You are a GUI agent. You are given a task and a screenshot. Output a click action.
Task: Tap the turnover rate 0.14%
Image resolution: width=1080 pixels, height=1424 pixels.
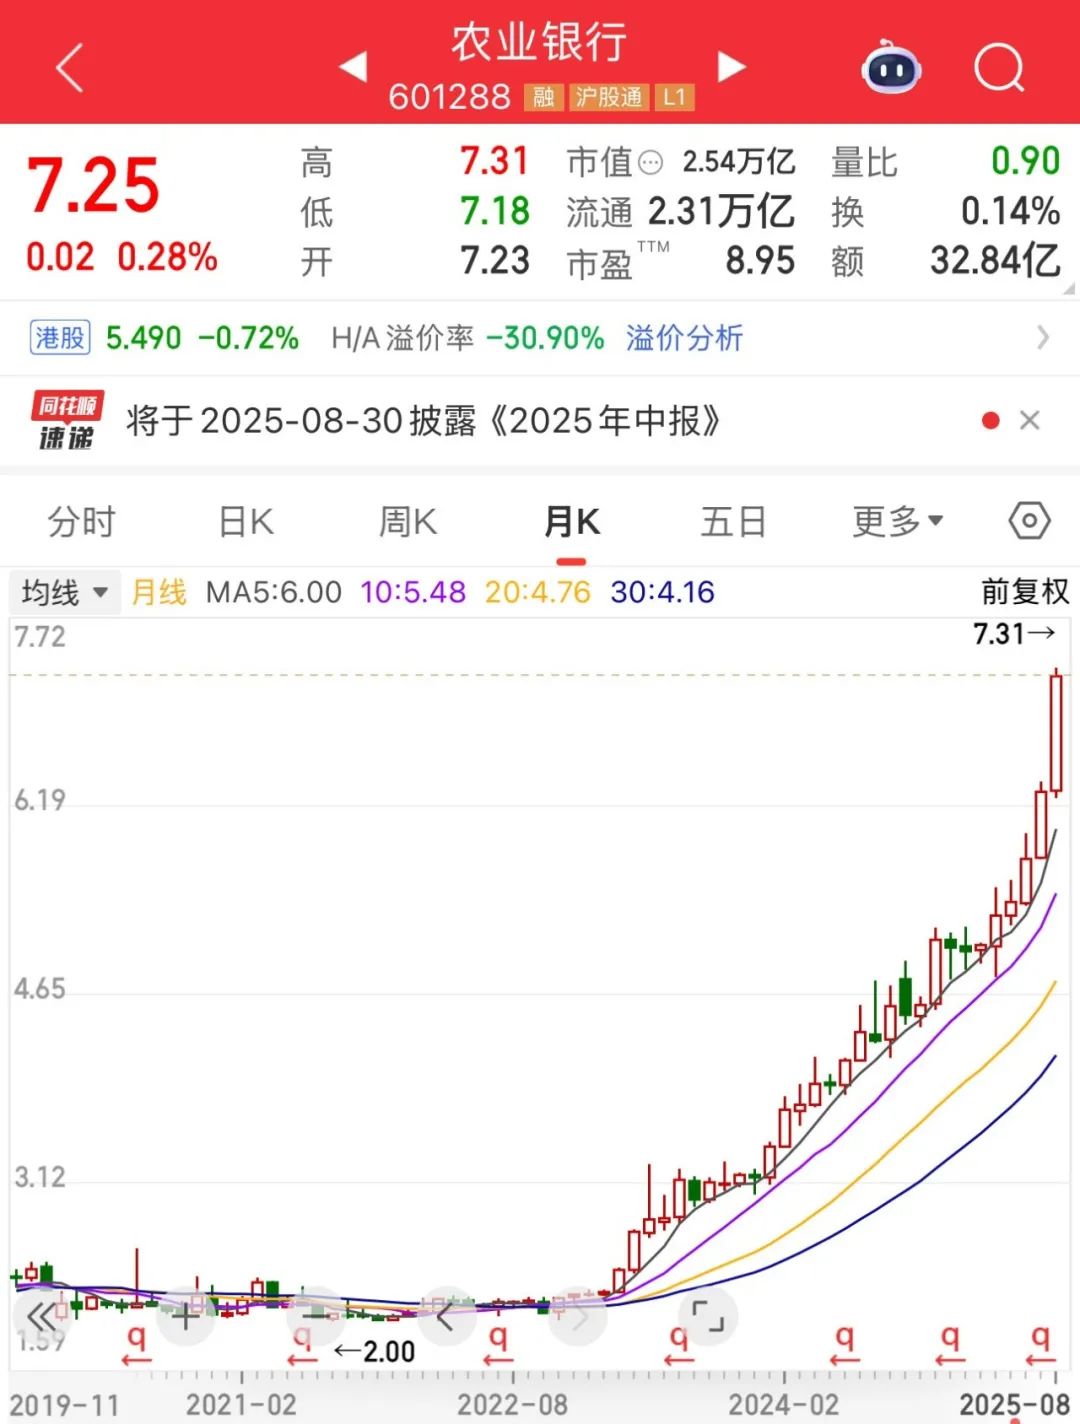coord(1010,211)
